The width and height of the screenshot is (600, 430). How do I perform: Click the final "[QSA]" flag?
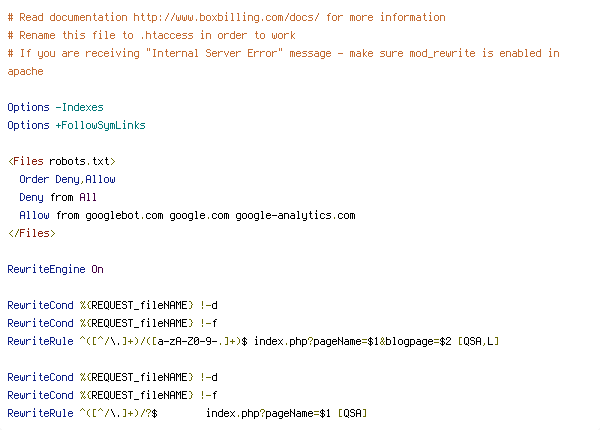pos(352,413)
